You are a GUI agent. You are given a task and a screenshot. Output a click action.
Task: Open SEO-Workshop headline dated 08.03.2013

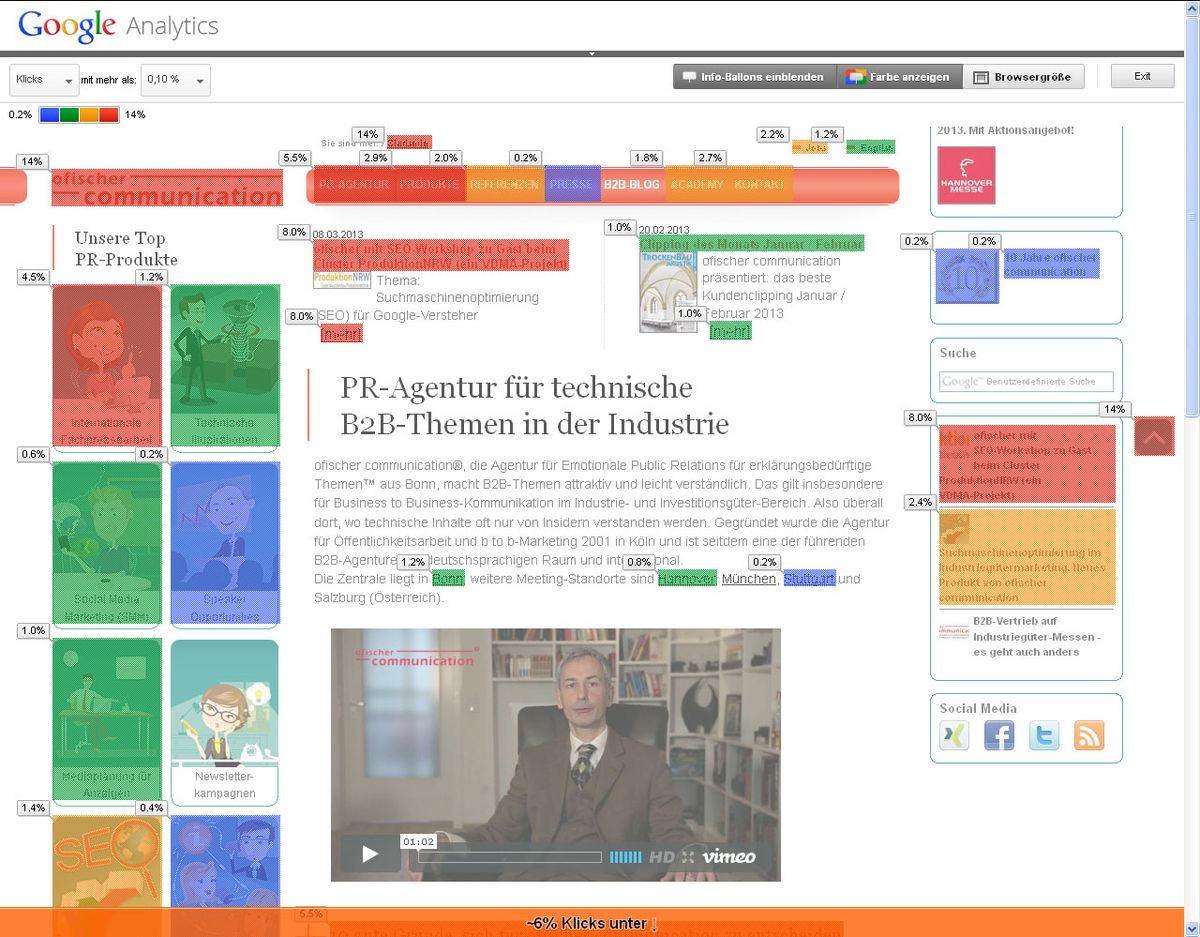[441, 255]
